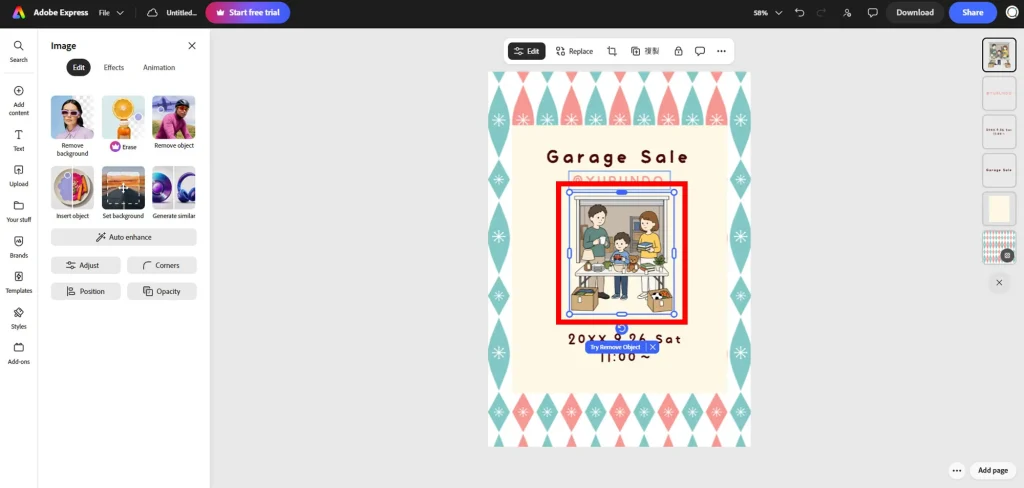
Task: Click the Add page button
Action: pos(993,470)
